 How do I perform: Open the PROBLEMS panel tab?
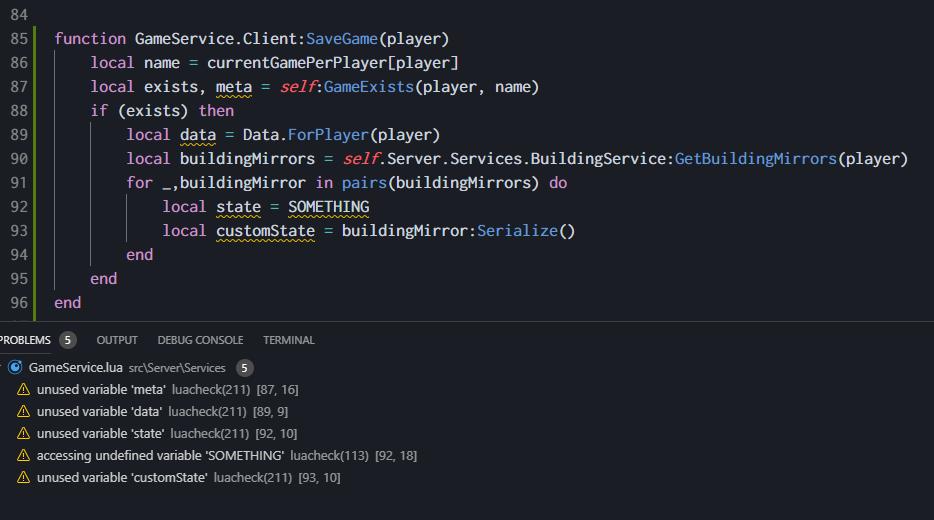25,340
